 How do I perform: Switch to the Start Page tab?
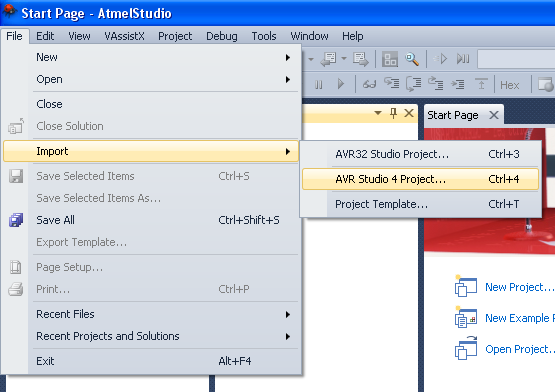pyautogui.click(x=453, y=115)
